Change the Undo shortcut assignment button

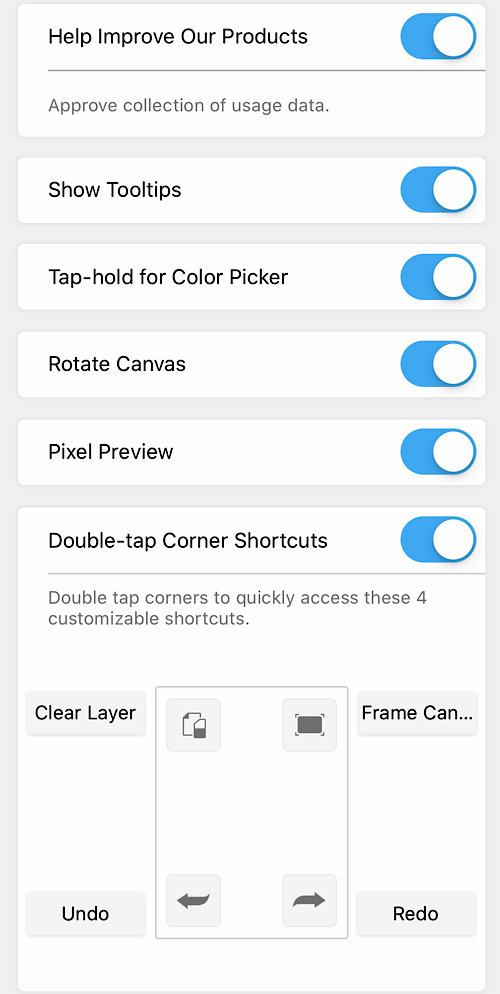[x=86, y=913]
